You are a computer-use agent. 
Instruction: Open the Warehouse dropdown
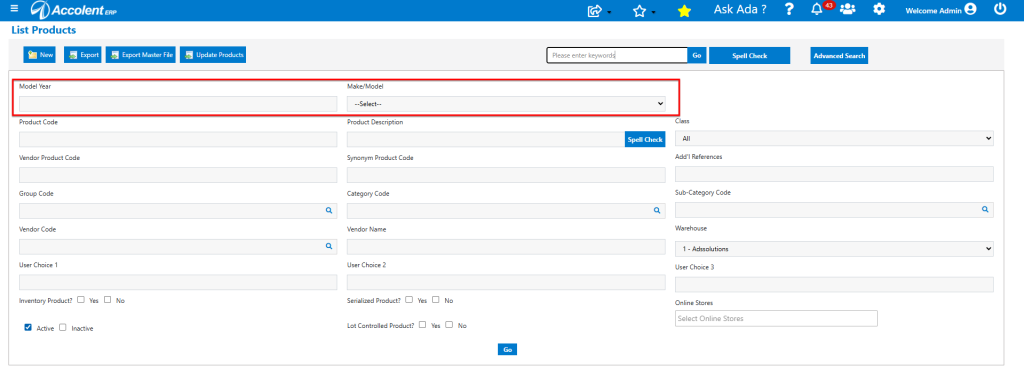click(834, 249)
